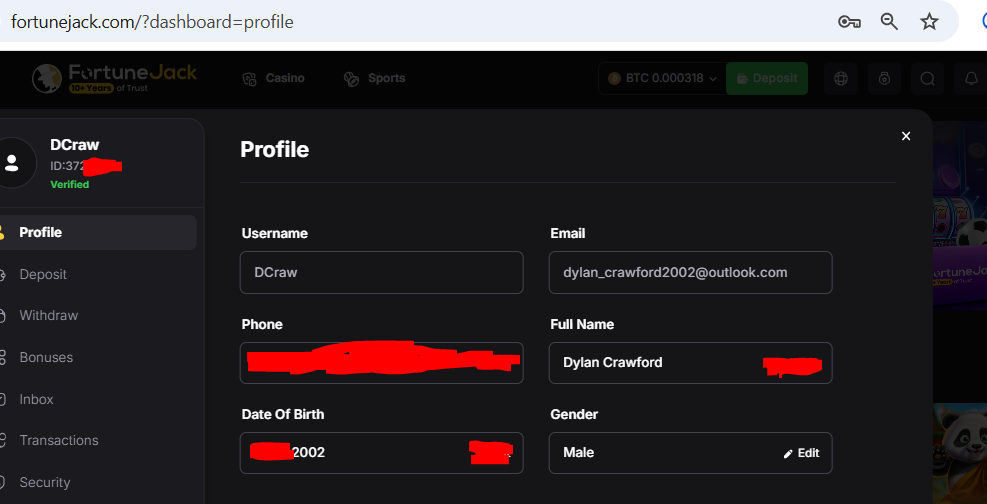987x504 pixels.
Task: Click the browser address bar URL
Action: 152,21
